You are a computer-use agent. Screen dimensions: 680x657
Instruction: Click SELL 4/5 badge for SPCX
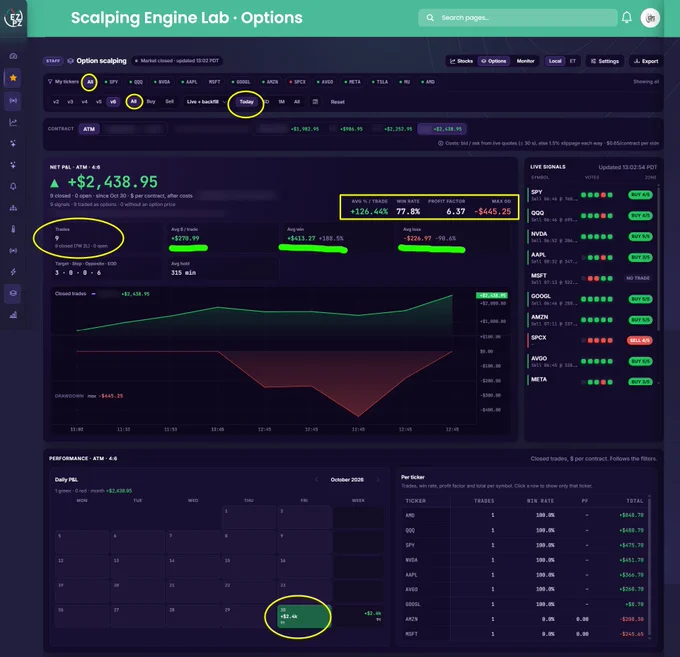click(640, 340)
